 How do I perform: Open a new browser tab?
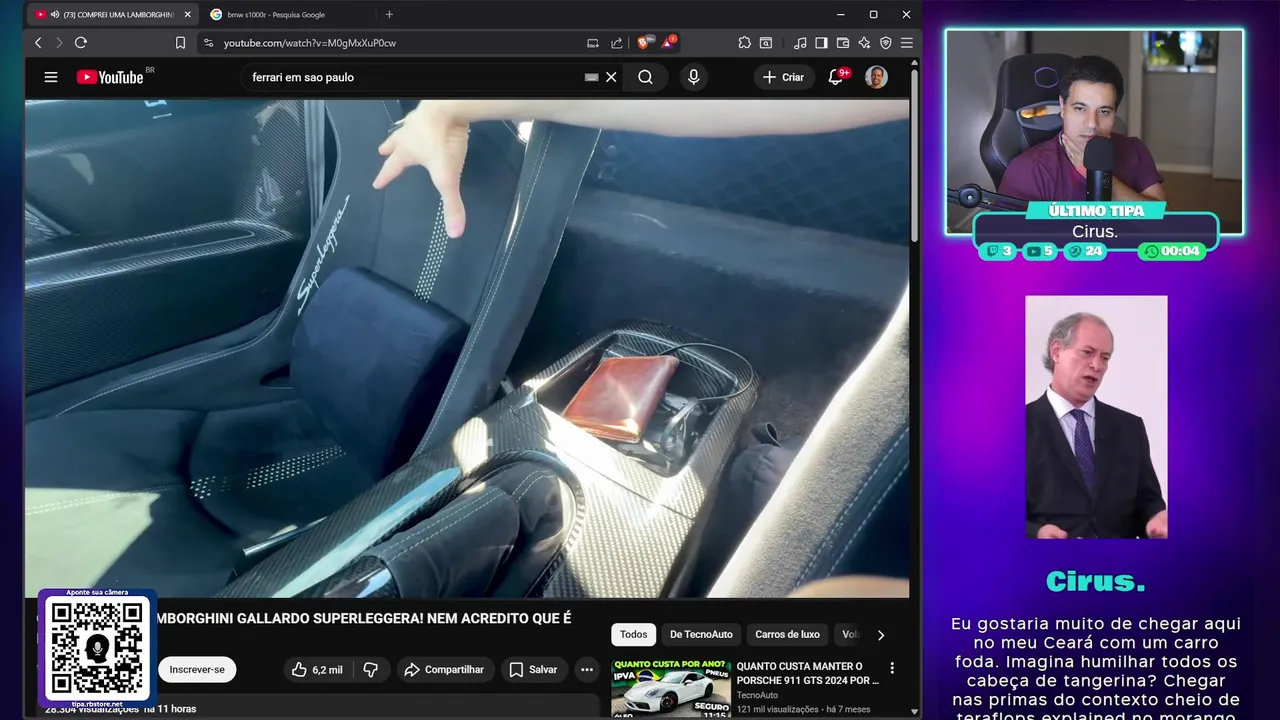389,15
